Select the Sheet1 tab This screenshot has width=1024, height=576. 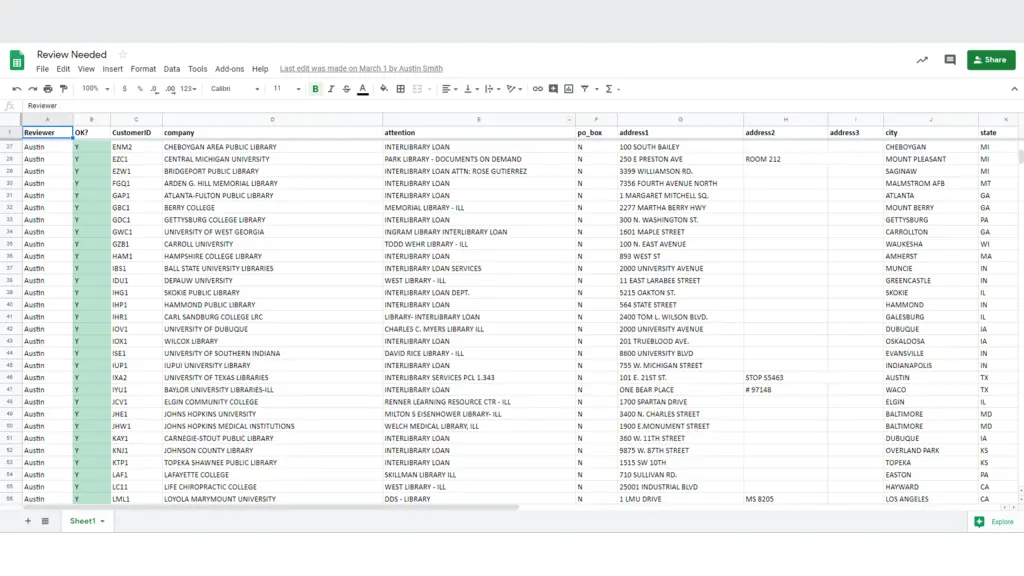(x=87, y=521)
